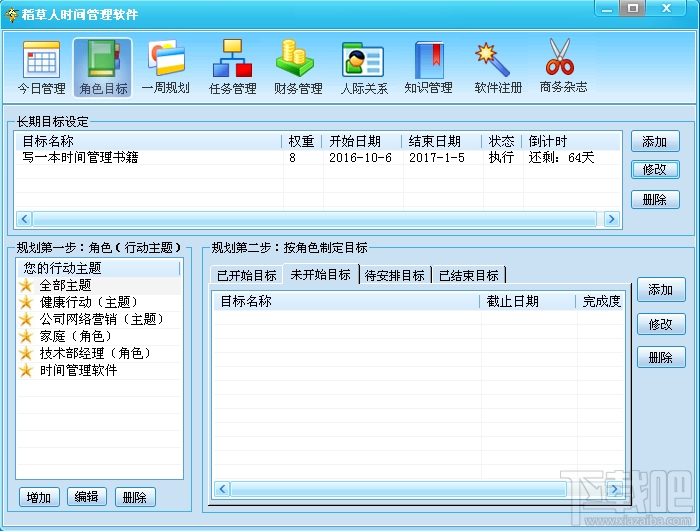Viewport: 700px width, 531px height.
Task: Click left arrow of long-term table scrollbar
Action: [x=24, y=219]
